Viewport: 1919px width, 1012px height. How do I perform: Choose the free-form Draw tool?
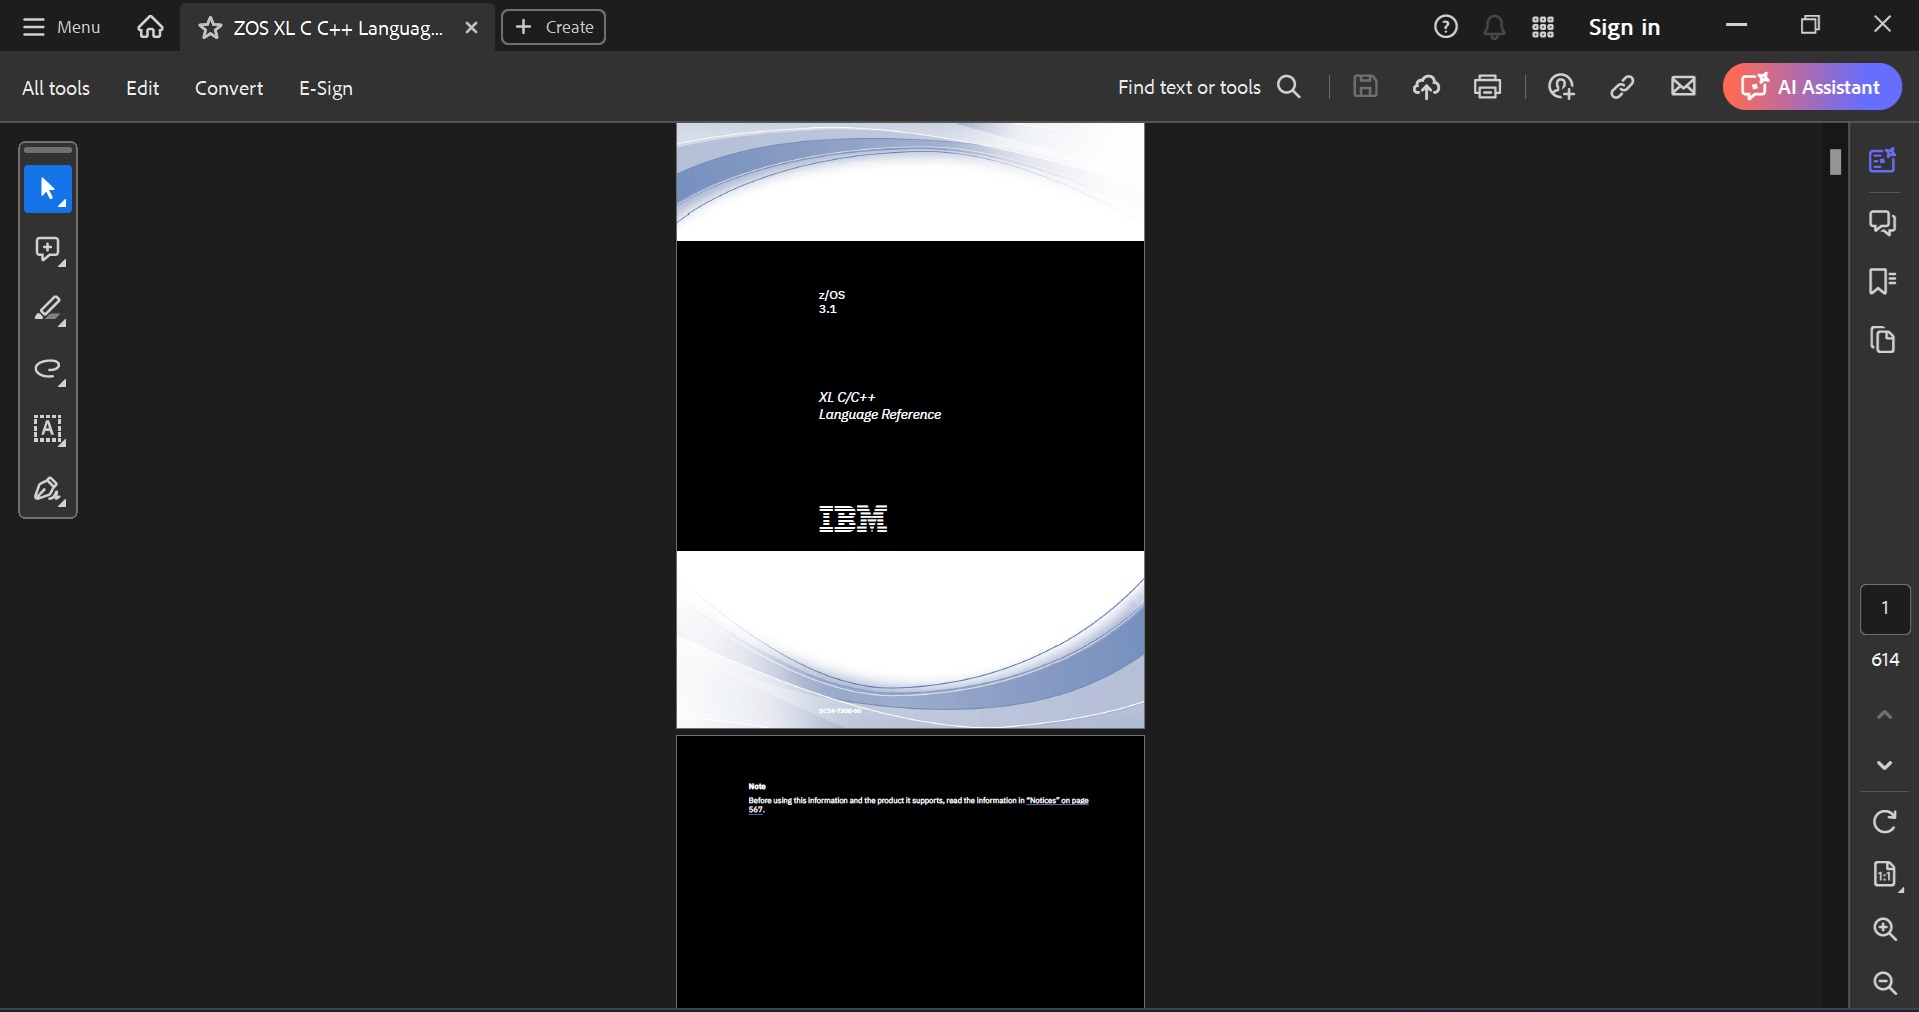pyautogui.click(x=47, y=370)
